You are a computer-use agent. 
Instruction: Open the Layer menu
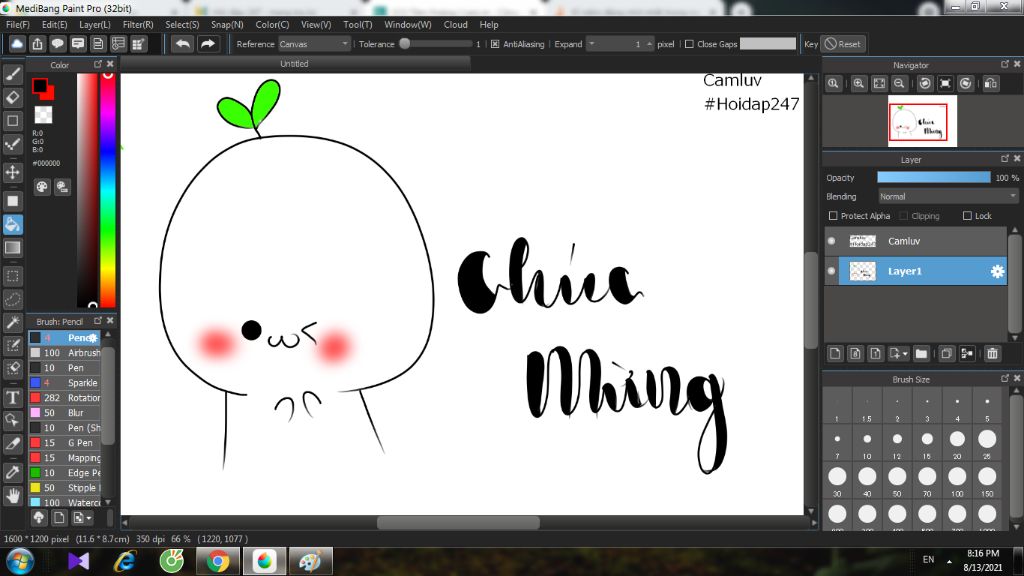(95, 24)
